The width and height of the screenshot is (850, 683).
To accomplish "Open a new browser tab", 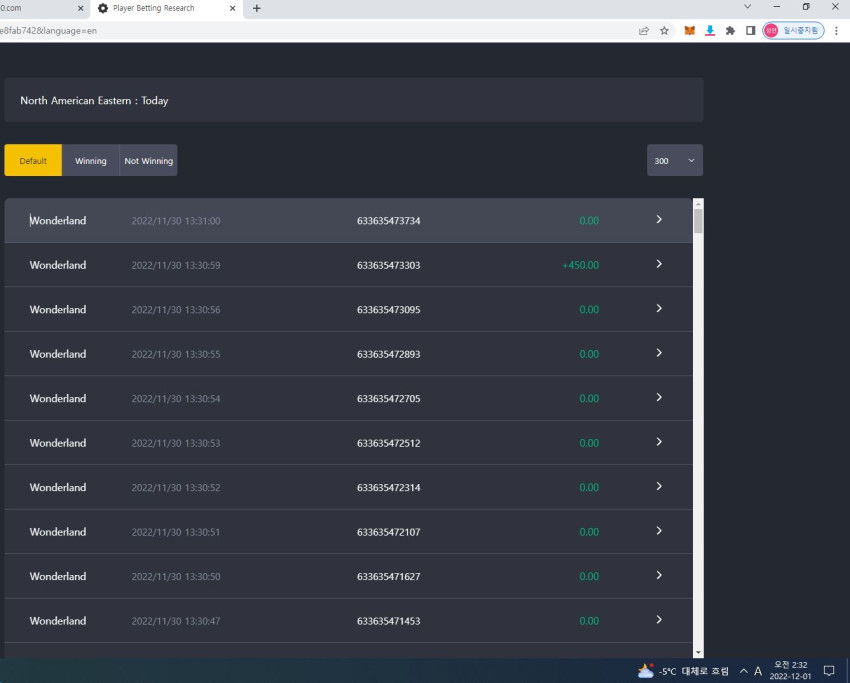I will (257, 8).
